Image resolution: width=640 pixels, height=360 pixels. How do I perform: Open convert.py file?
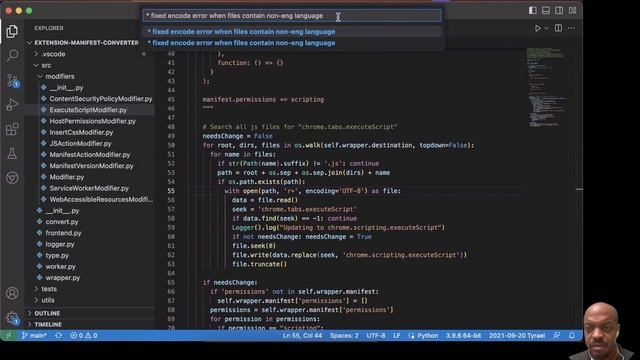62,222
